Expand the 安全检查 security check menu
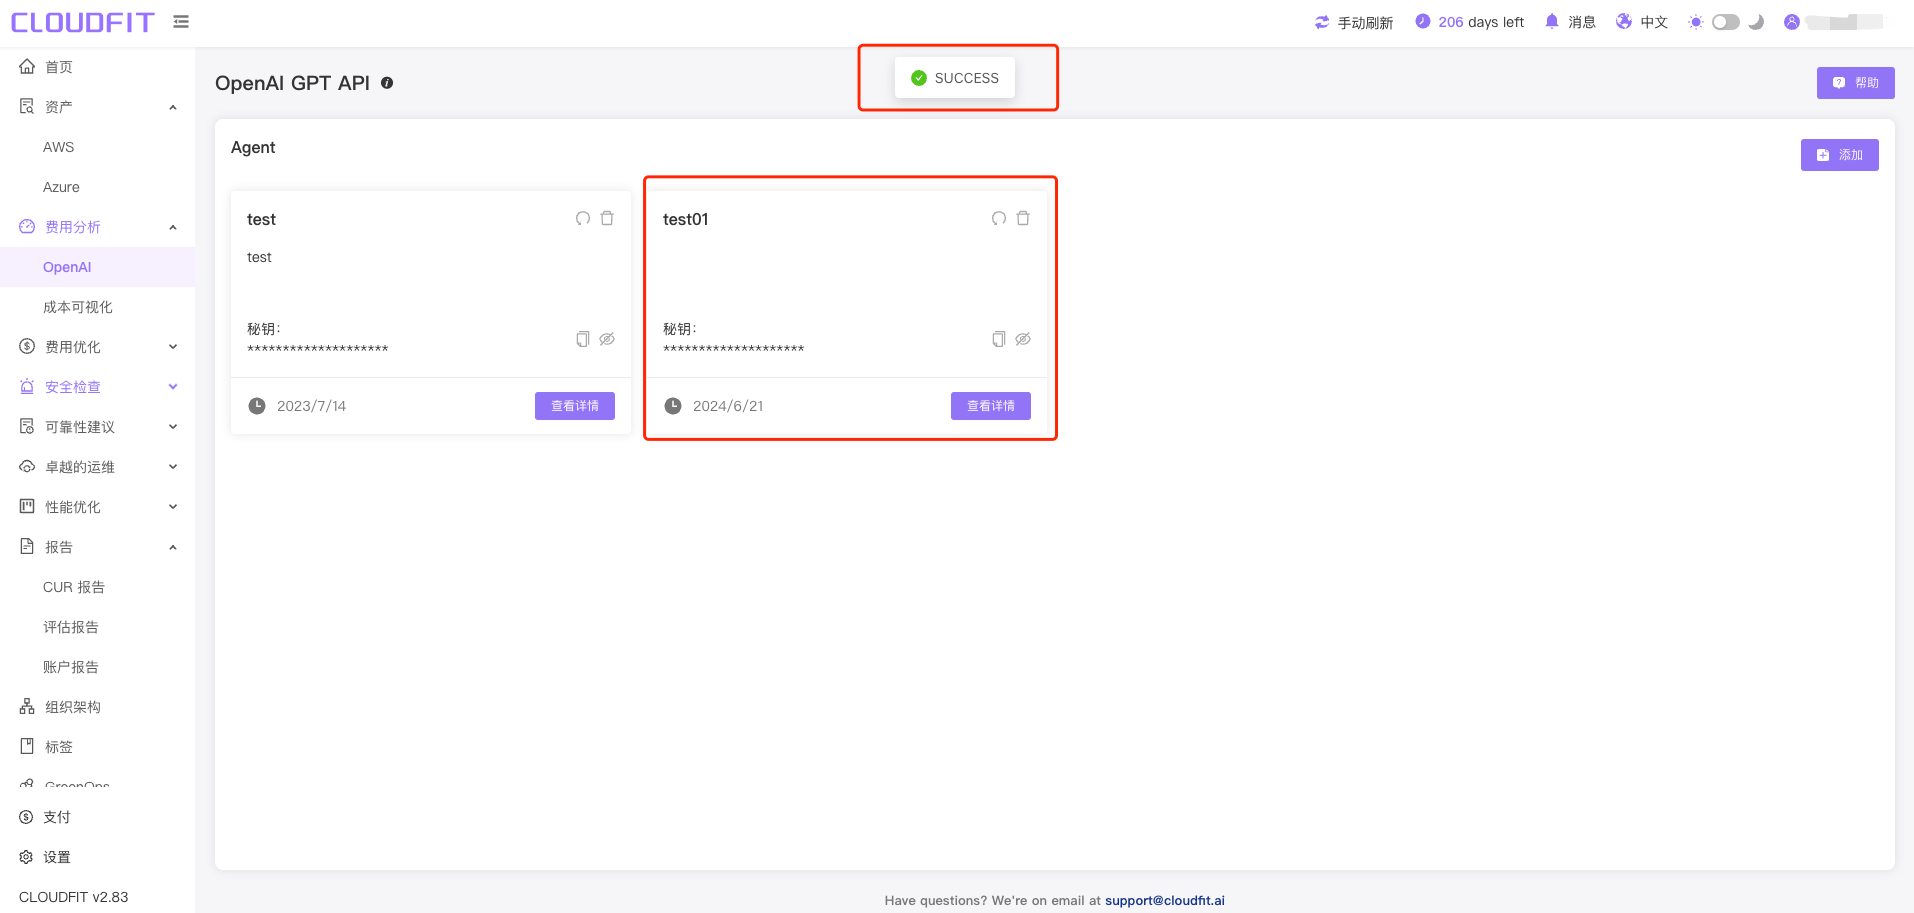Image resolution: width=1914 pixels, height=913 pixels. click(97, 387)
